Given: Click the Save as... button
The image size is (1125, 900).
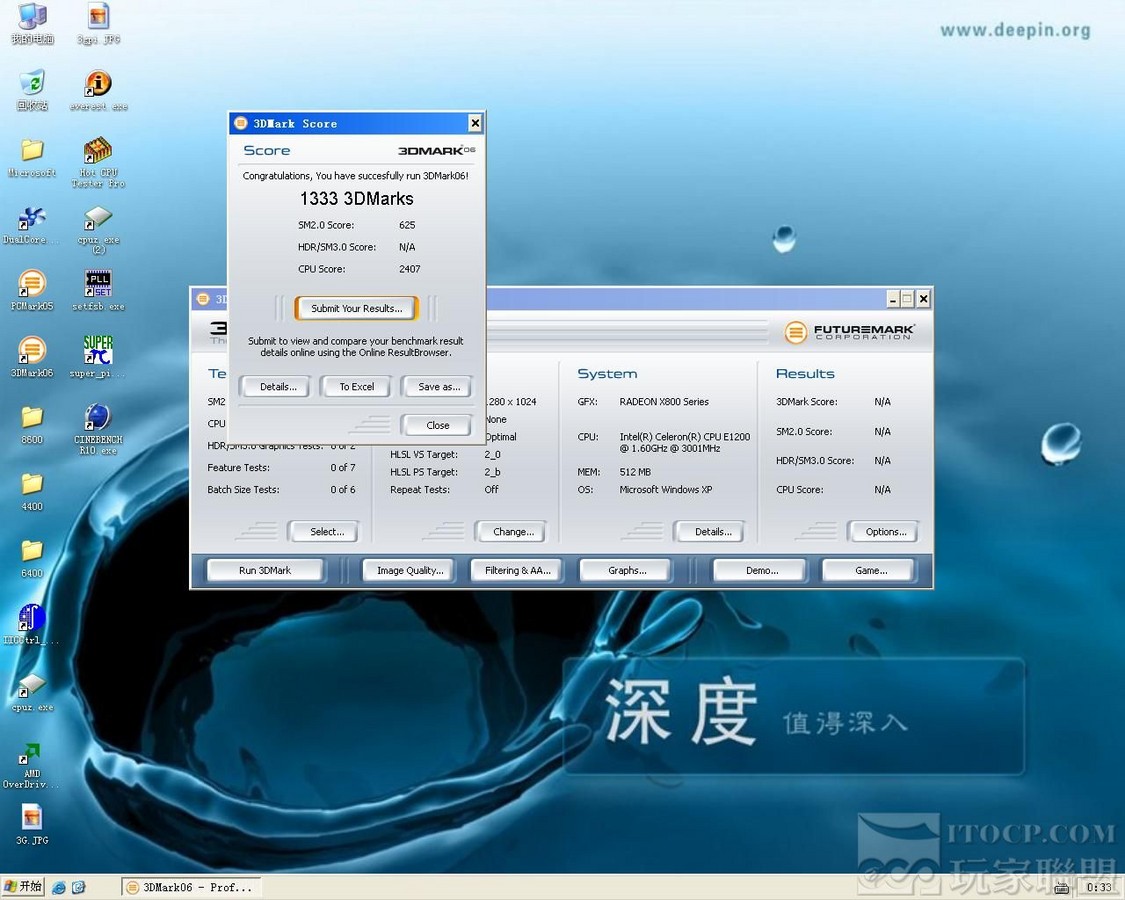Looking at the screenshot, I should point(438,387).
